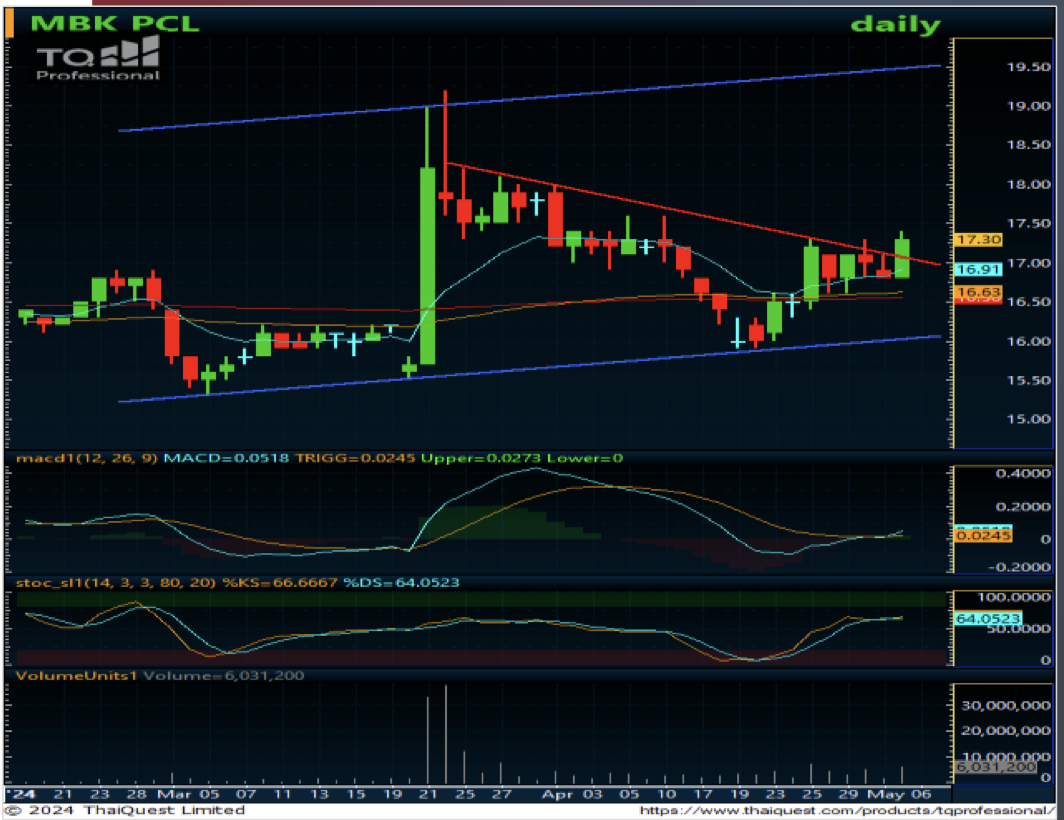The height and width of the screenshot is (820, 1064).
Task: Select the cyan 16.91 price tag
Action: pyautogui.click(x=978, y=269)
